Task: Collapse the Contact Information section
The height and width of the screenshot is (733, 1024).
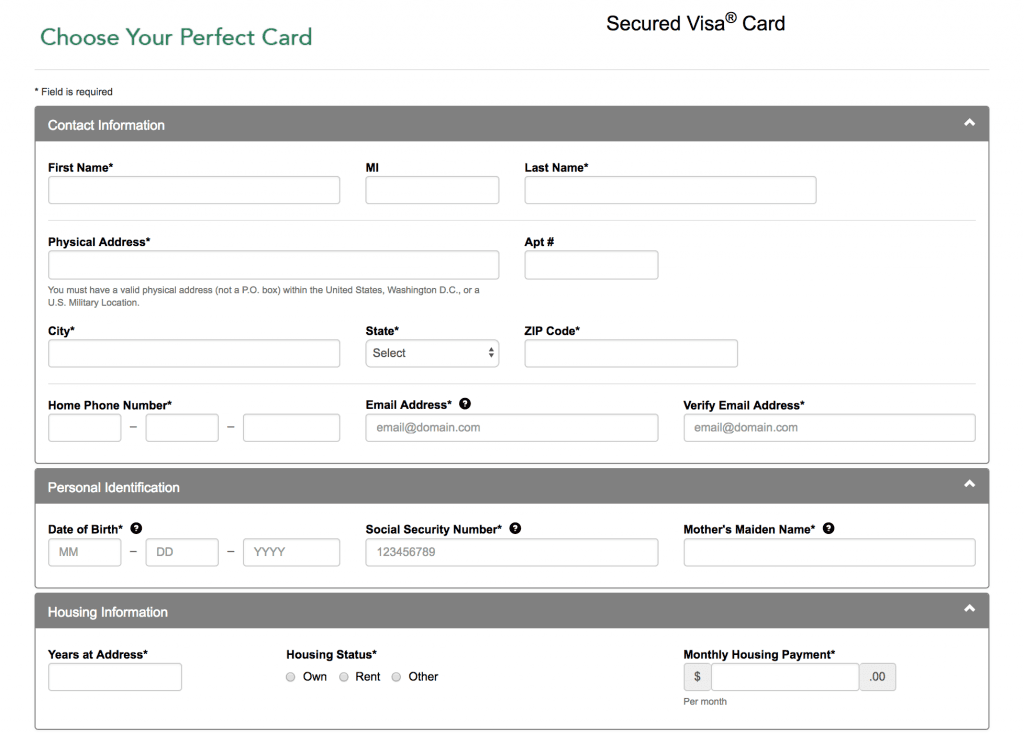Action: (968, 123)
